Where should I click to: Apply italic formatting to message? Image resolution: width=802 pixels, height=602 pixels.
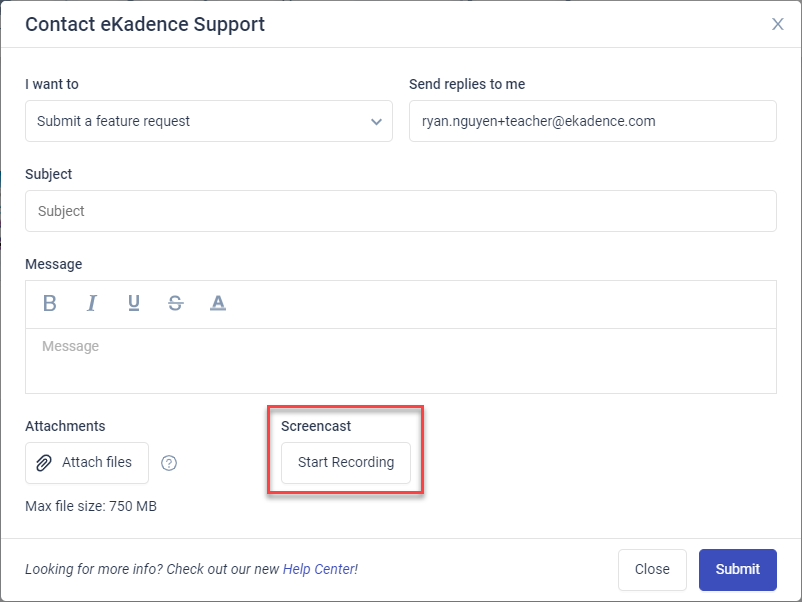click(92, 303)
